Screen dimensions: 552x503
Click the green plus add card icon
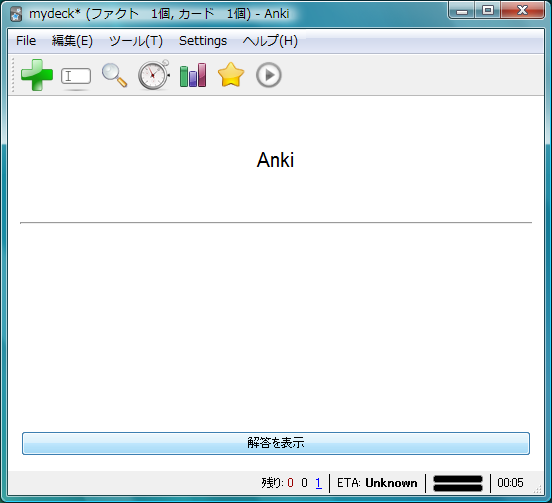[x=37, y=75]
